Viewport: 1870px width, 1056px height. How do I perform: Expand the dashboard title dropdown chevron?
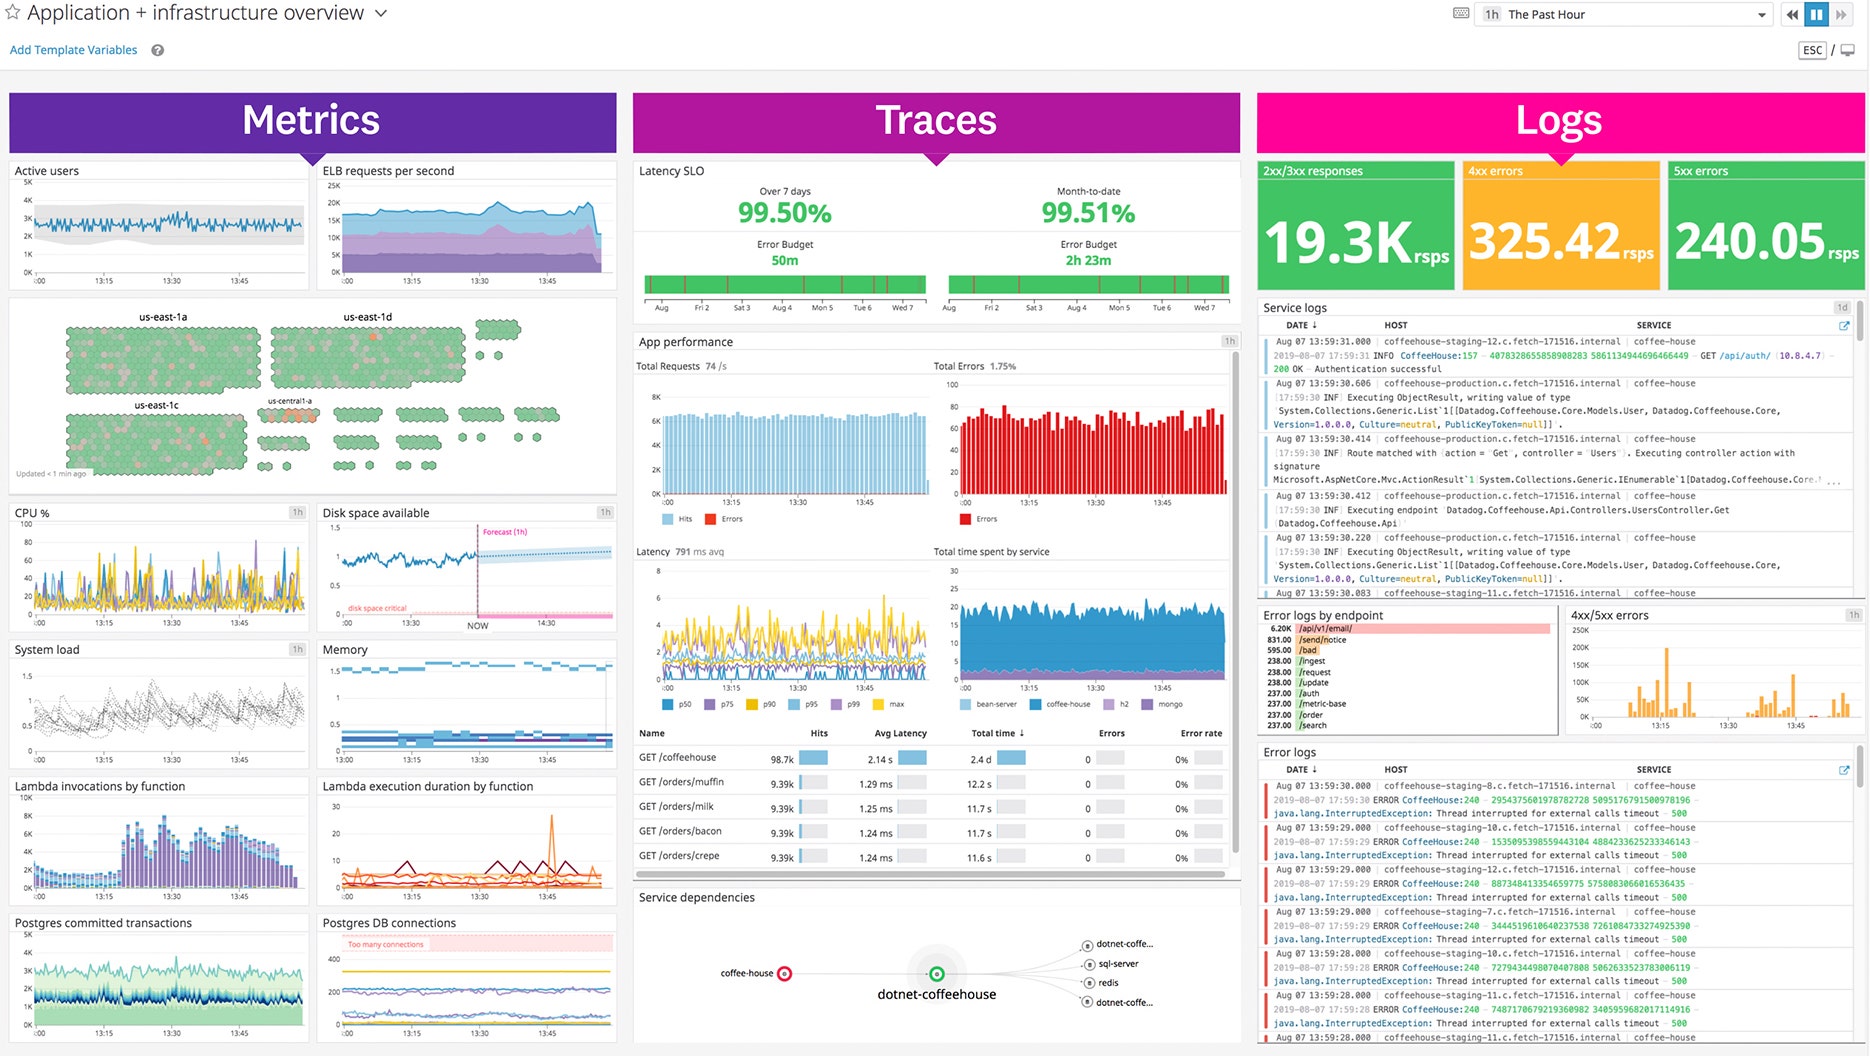(381, 14)
